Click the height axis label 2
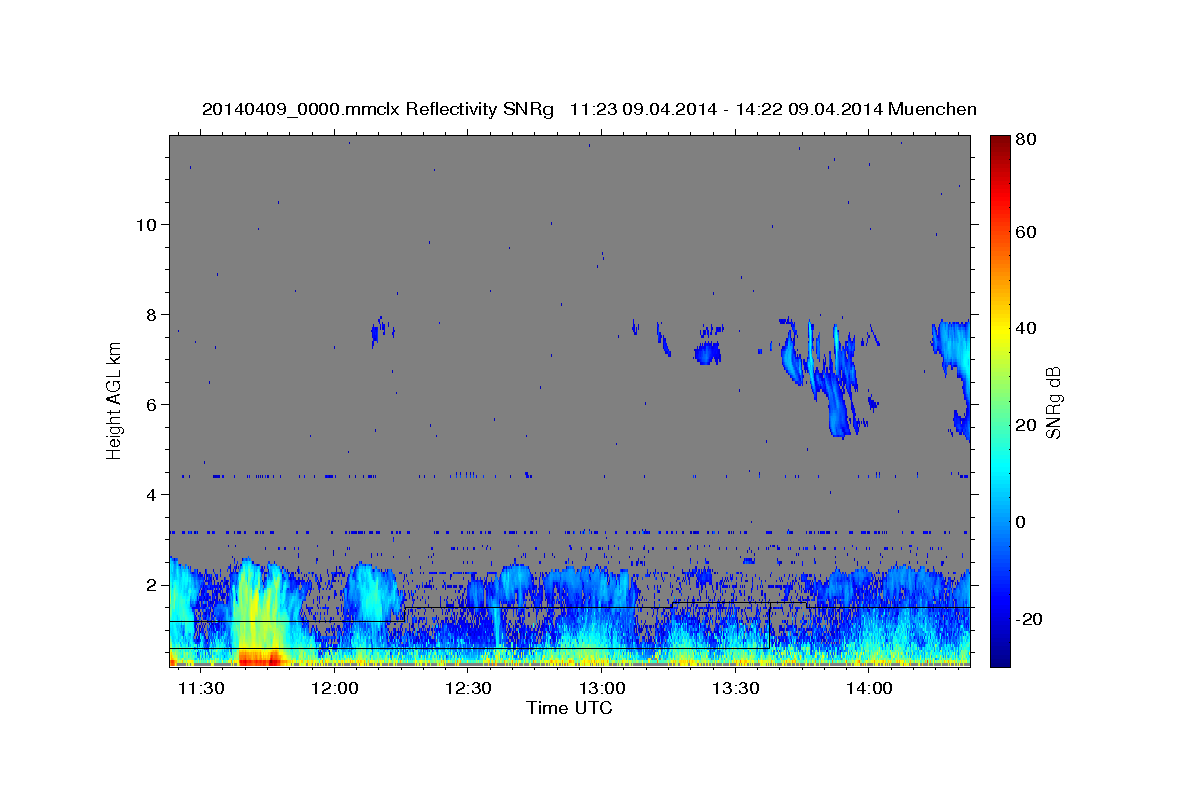 [151, 584]
